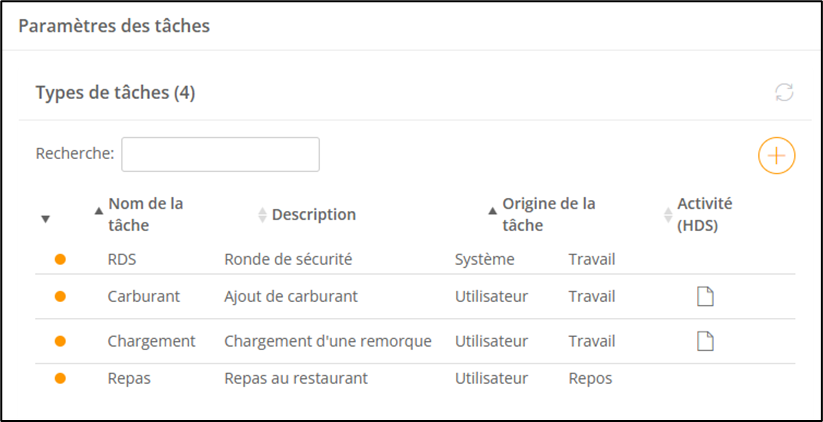Image resolution: width=823 pixels, height=422 pixels.
Task: Click the orange status dot for RDS
Action: [x=60, y=259]
